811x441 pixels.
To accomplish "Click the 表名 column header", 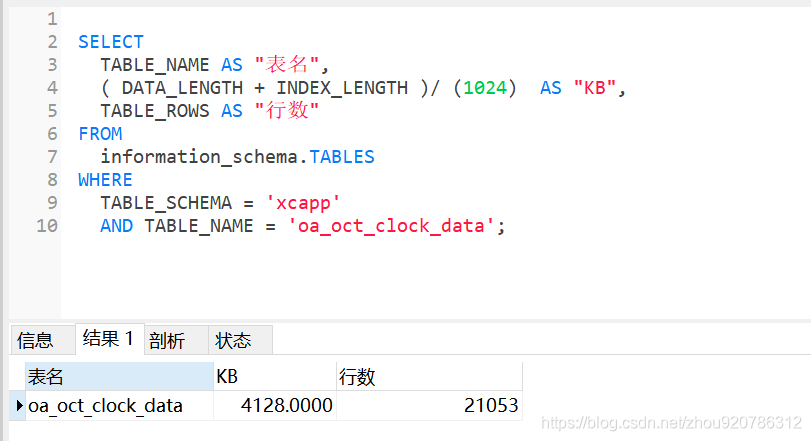I will 119,376.
